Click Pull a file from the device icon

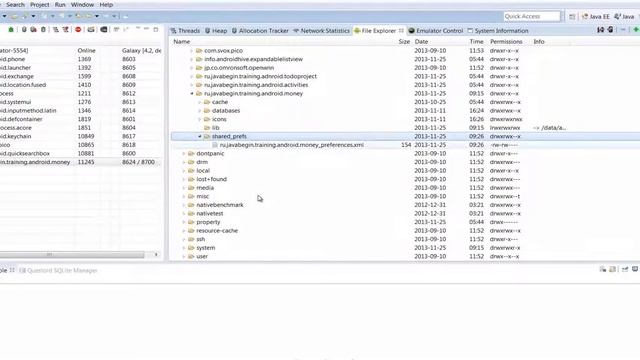click(600, 30)
